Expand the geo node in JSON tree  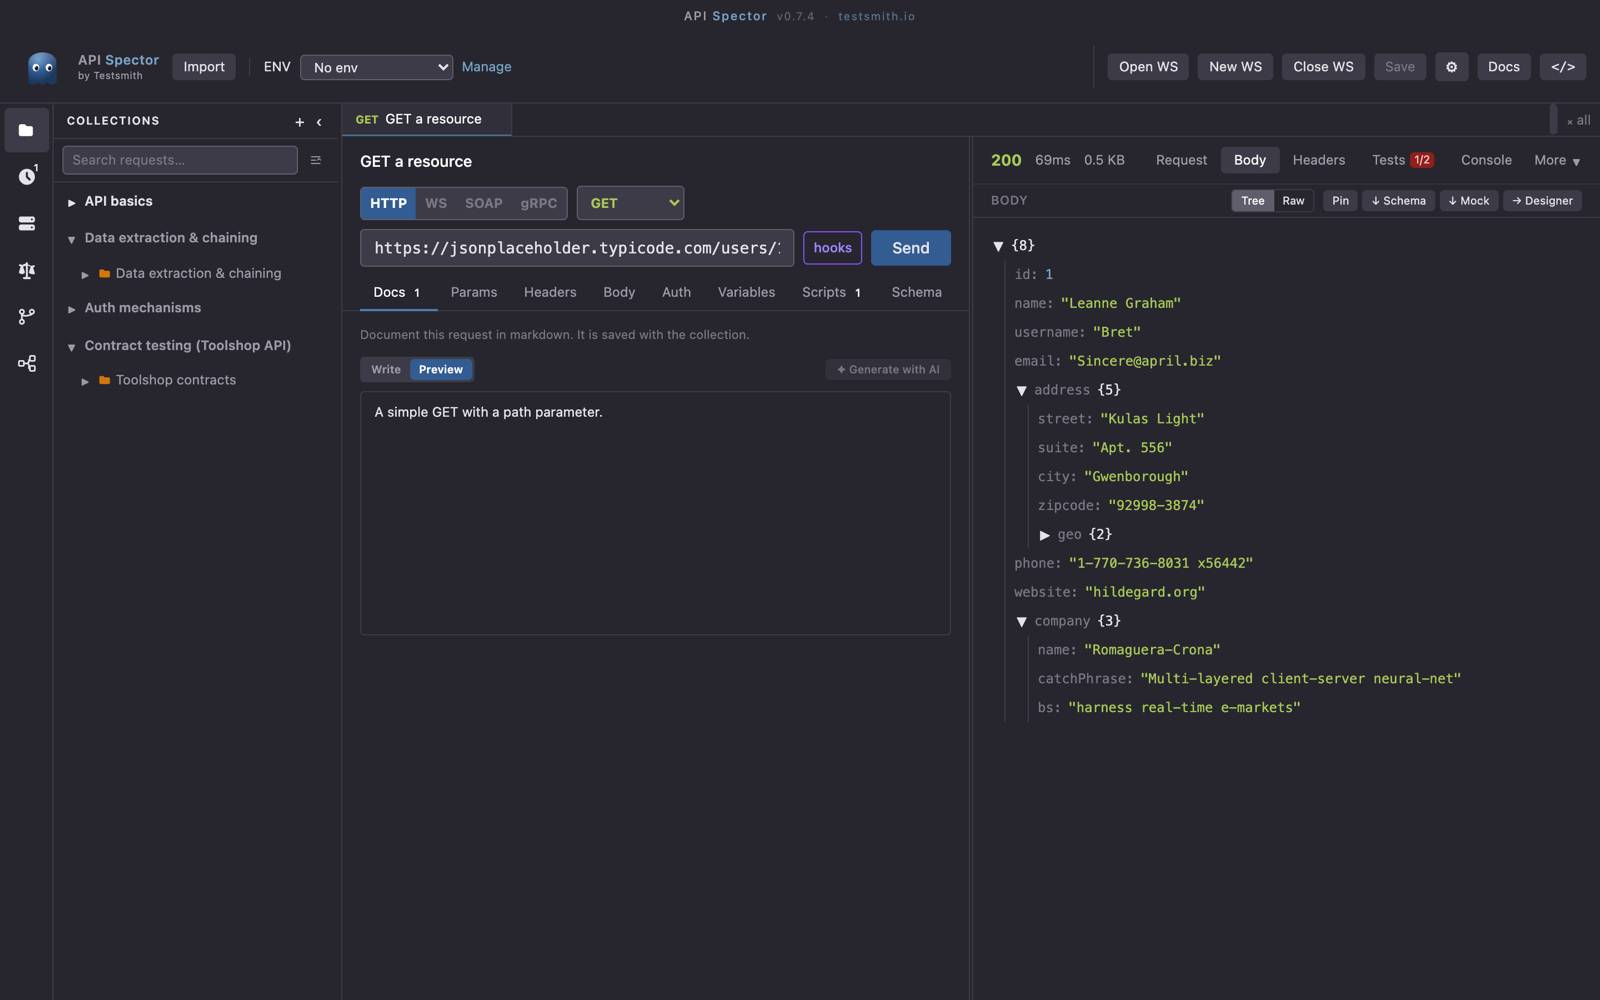coord(1044,535)
